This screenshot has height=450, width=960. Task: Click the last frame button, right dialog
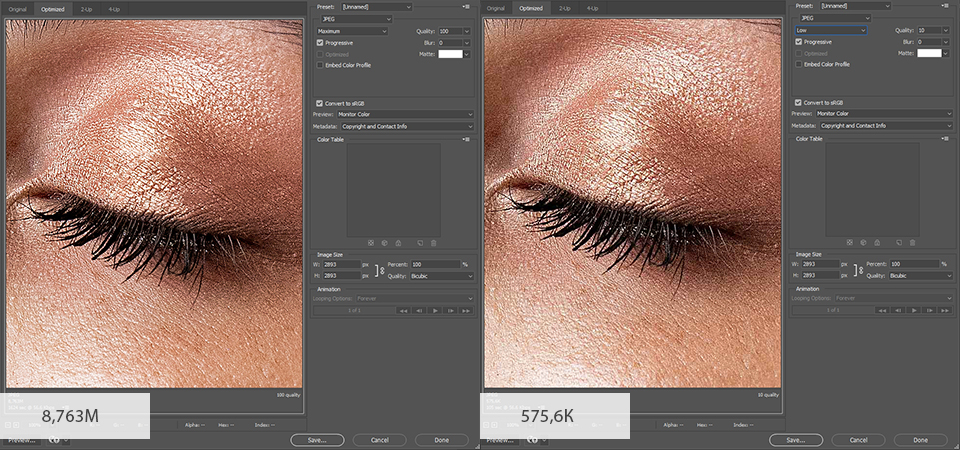point(945,310)
